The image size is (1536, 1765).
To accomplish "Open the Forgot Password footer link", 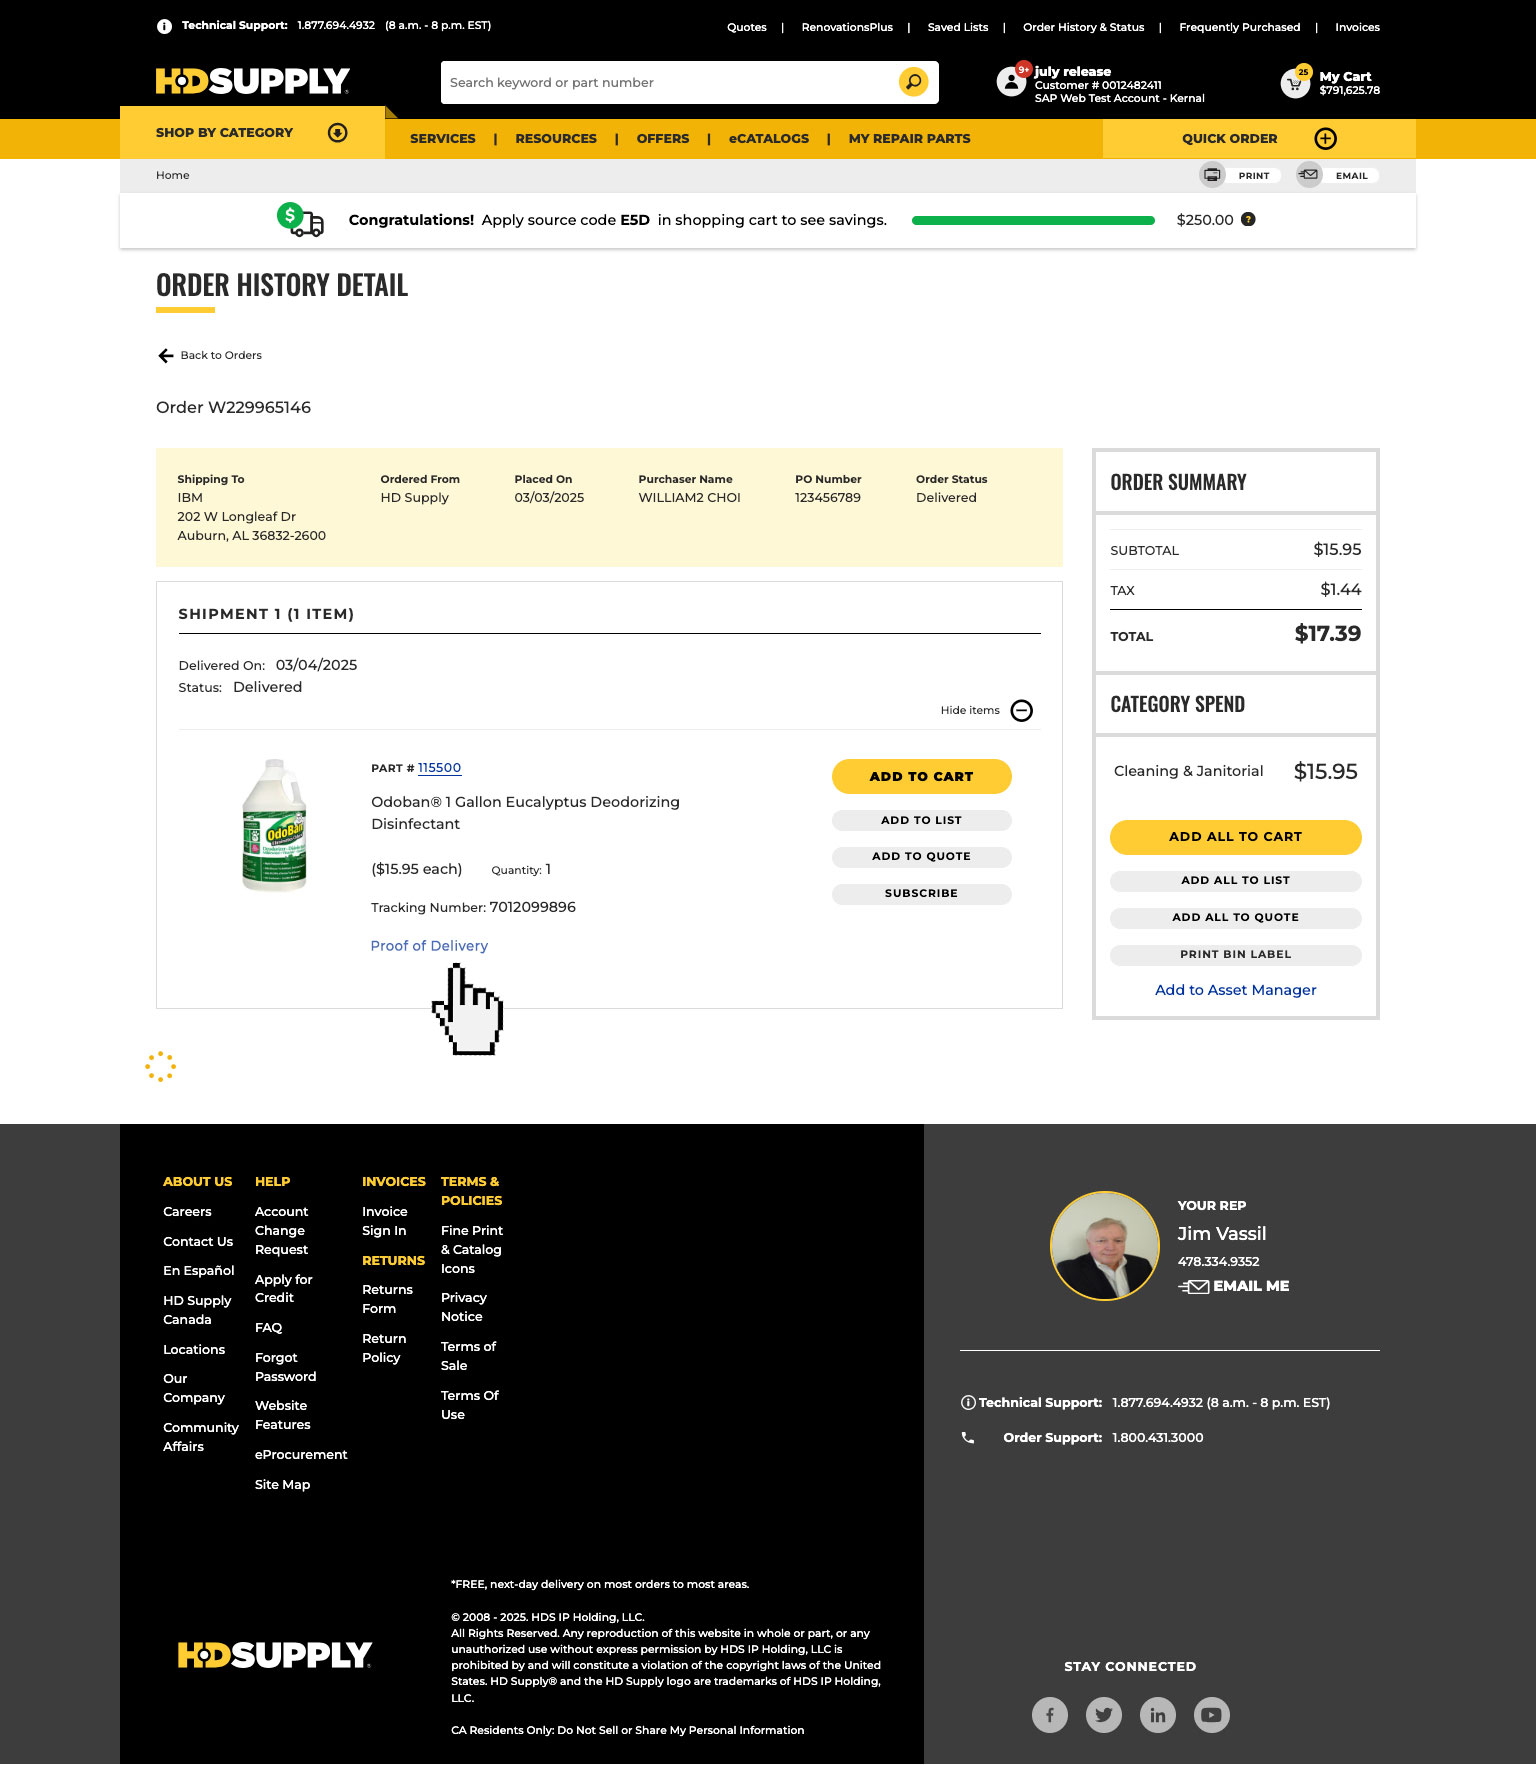I will coord(285,1367).
